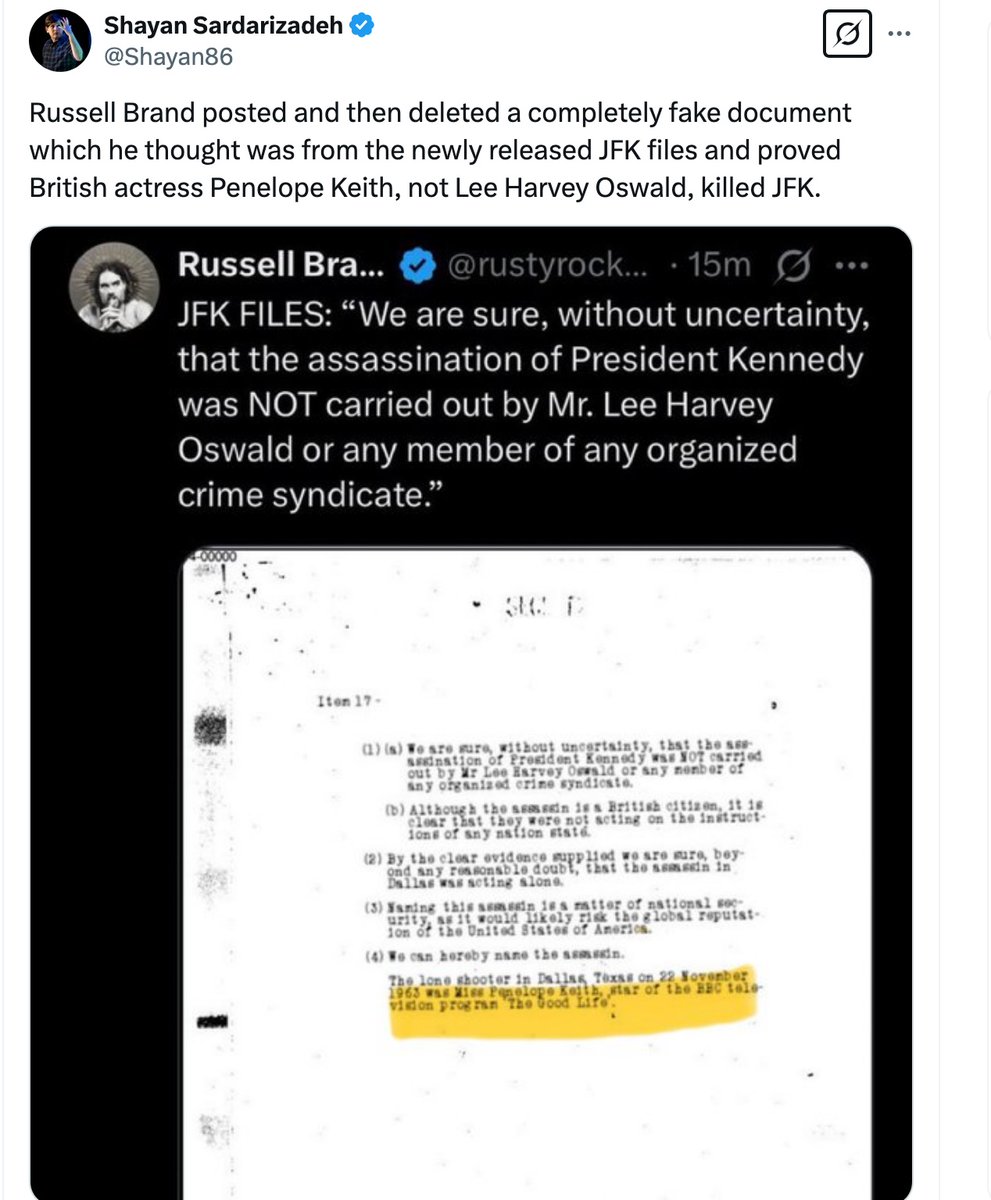
Task: Open the Grok slashed-circle button on the post
Action: tap(847, 37)
